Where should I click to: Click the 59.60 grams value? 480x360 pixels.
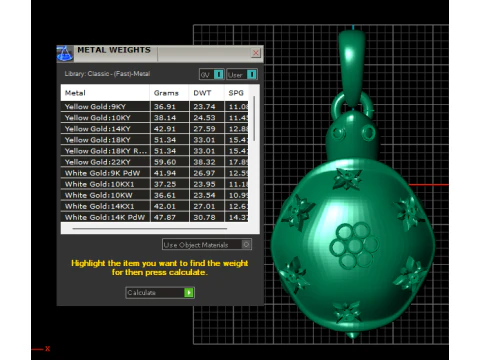point(164,162)
